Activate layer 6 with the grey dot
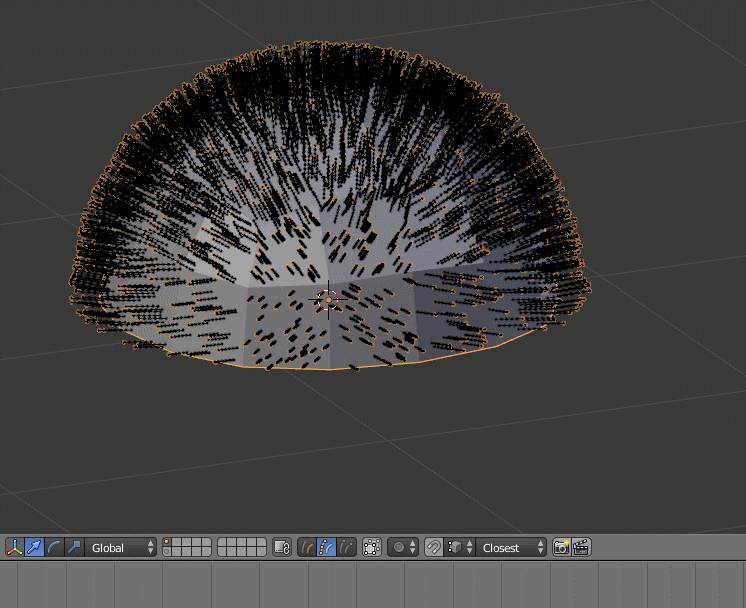Image resolution: width=746 pixels, height=608 pixels. click(x=166, y=552)
